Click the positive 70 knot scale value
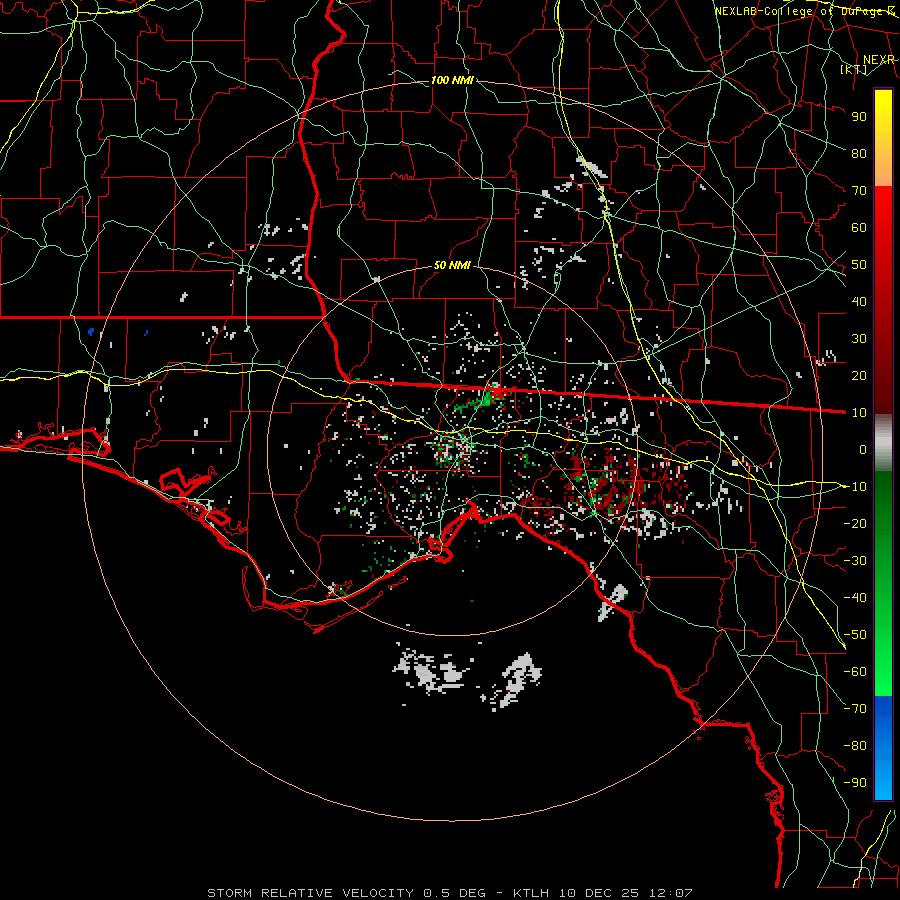This screenshot has height=900, width=900. 859,191
